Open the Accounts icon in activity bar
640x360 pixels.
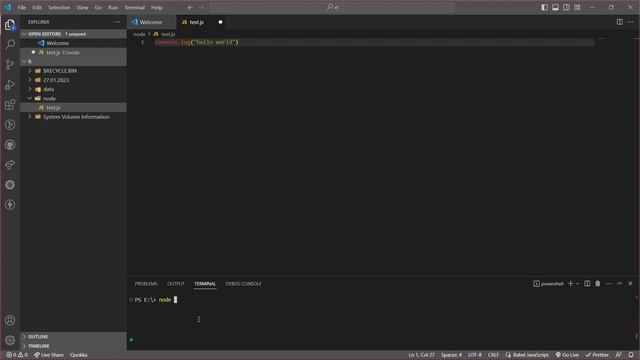tap(10, 320)
